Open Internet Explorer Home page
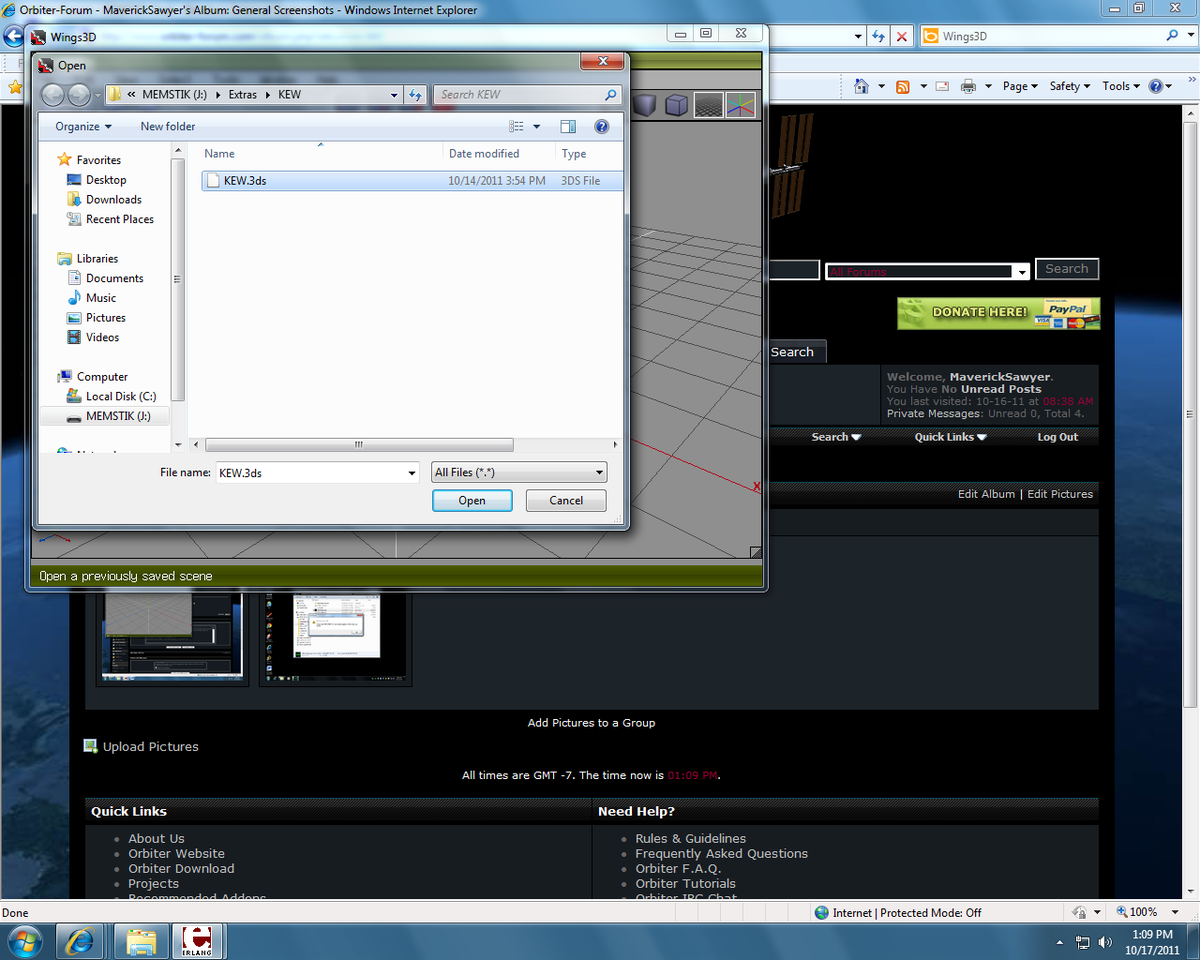Image resolution: width=1200 pixels, height=960 pixels. tap(861, 86)
